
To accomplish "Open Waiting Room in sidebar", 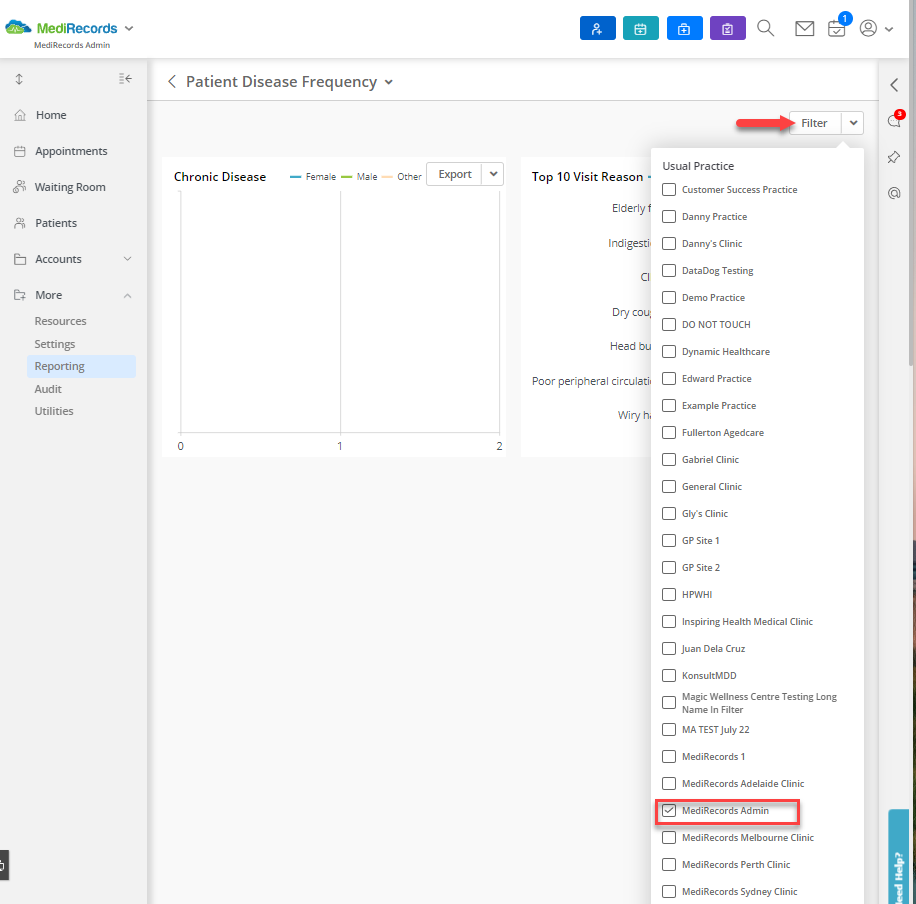I will [x=70, y=187].
